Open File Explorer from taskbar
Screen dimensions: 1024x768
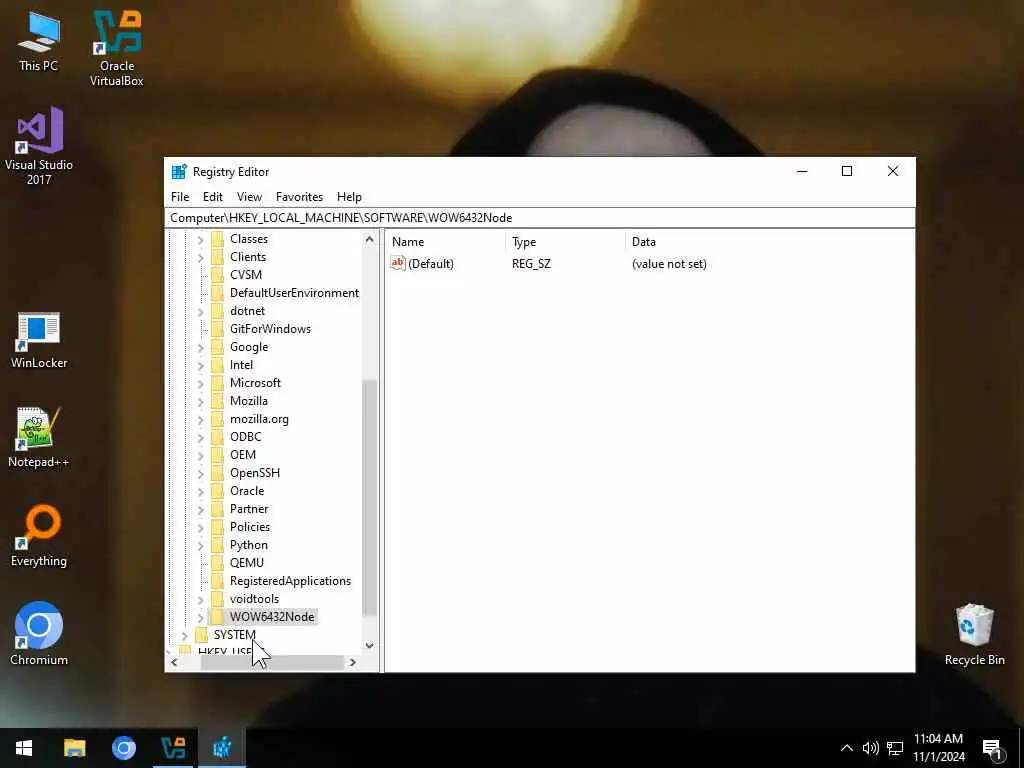[74, 748]
